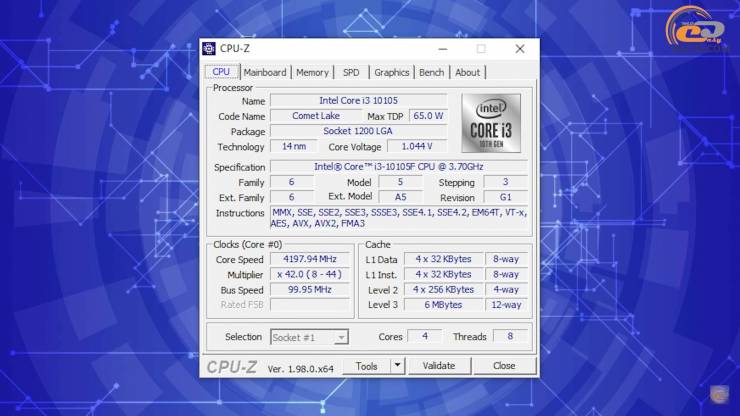Open the Mainboard tab
This screenshot has height=416, width=740.
click(265, 72)
